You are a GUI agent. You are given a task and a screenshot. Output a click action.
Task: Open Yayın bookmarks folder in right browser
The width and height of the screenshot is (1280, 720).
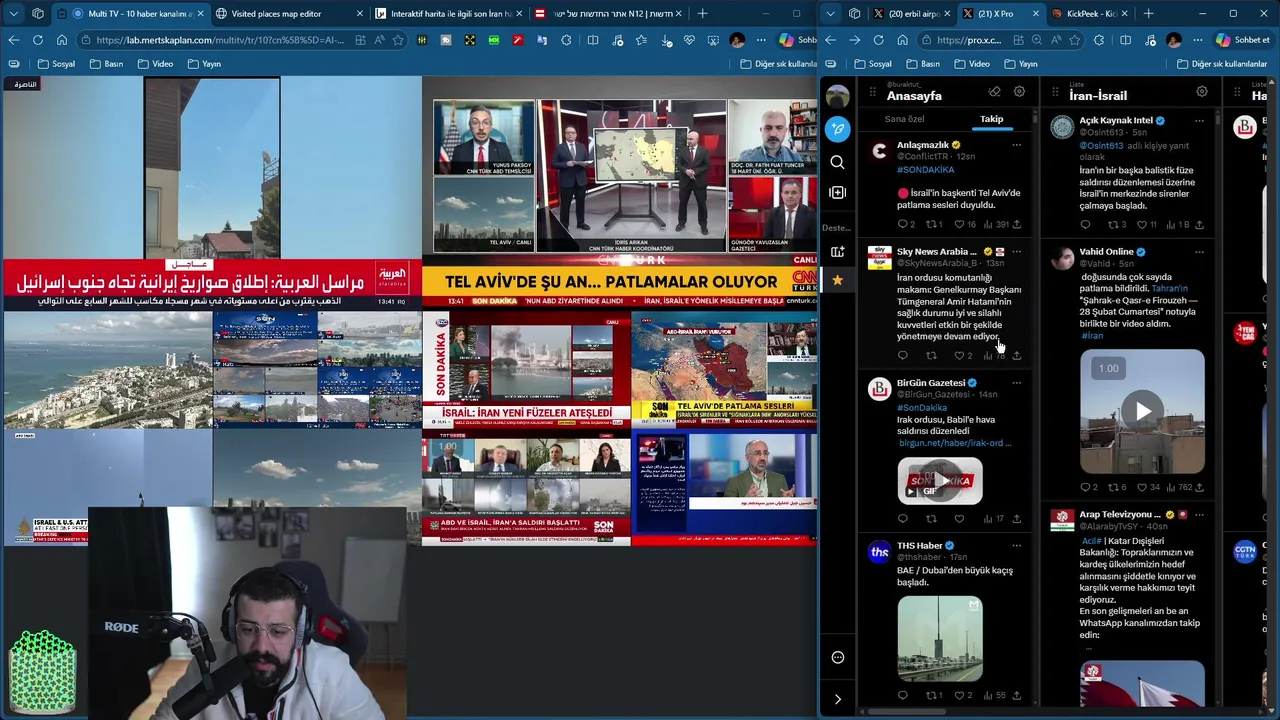coord(1020,64)
